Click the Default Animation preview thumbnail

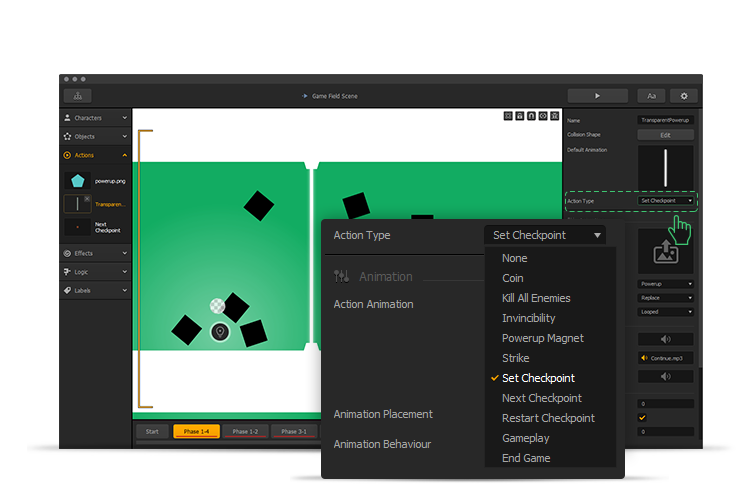(665, 168)
